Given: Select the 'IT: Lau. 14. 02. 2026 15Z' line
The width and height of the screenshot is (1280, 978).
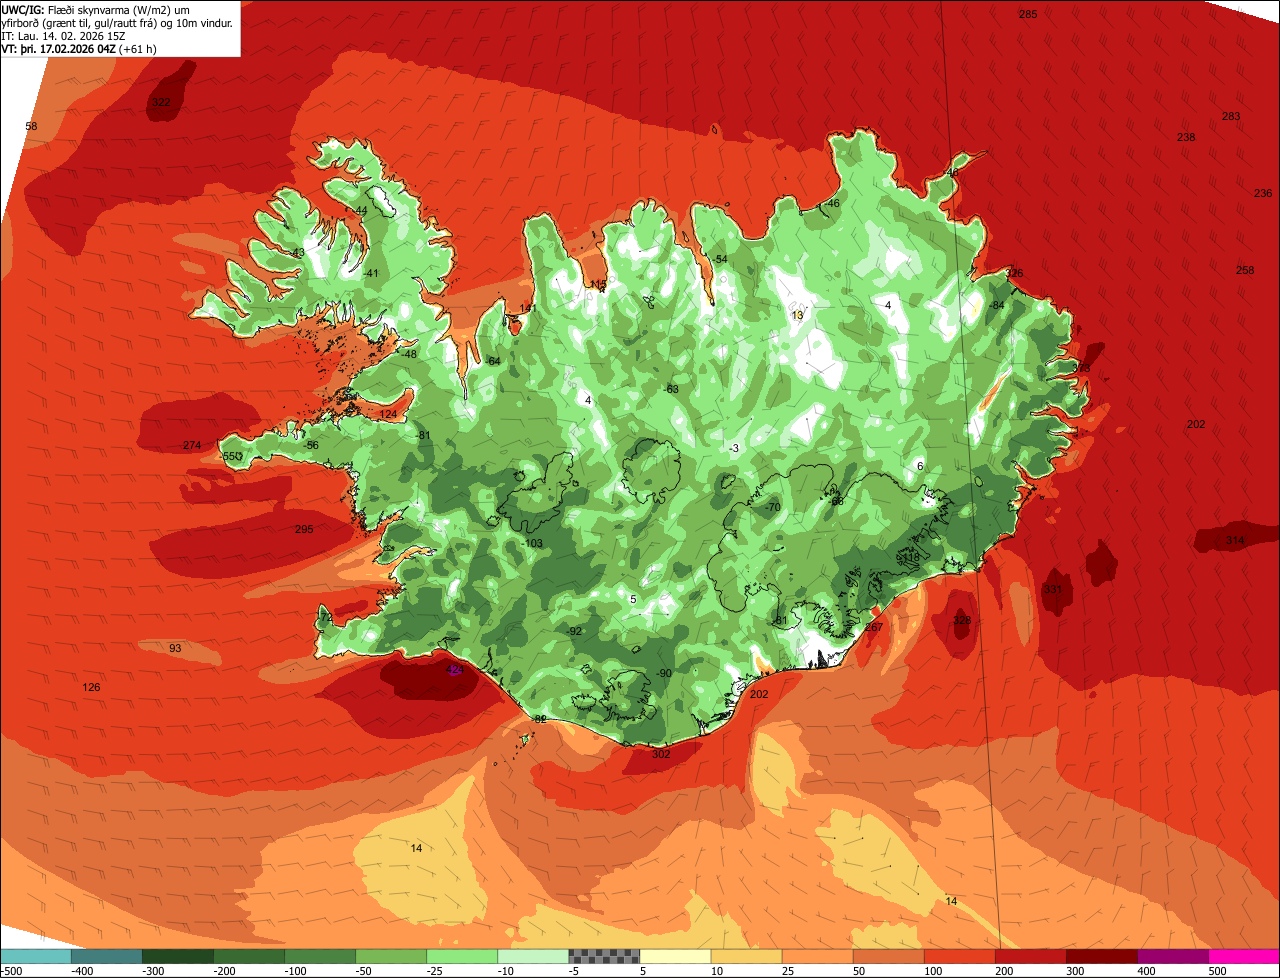Looking at the screenshot, I should pyautogui.click(x=64, y=36).
